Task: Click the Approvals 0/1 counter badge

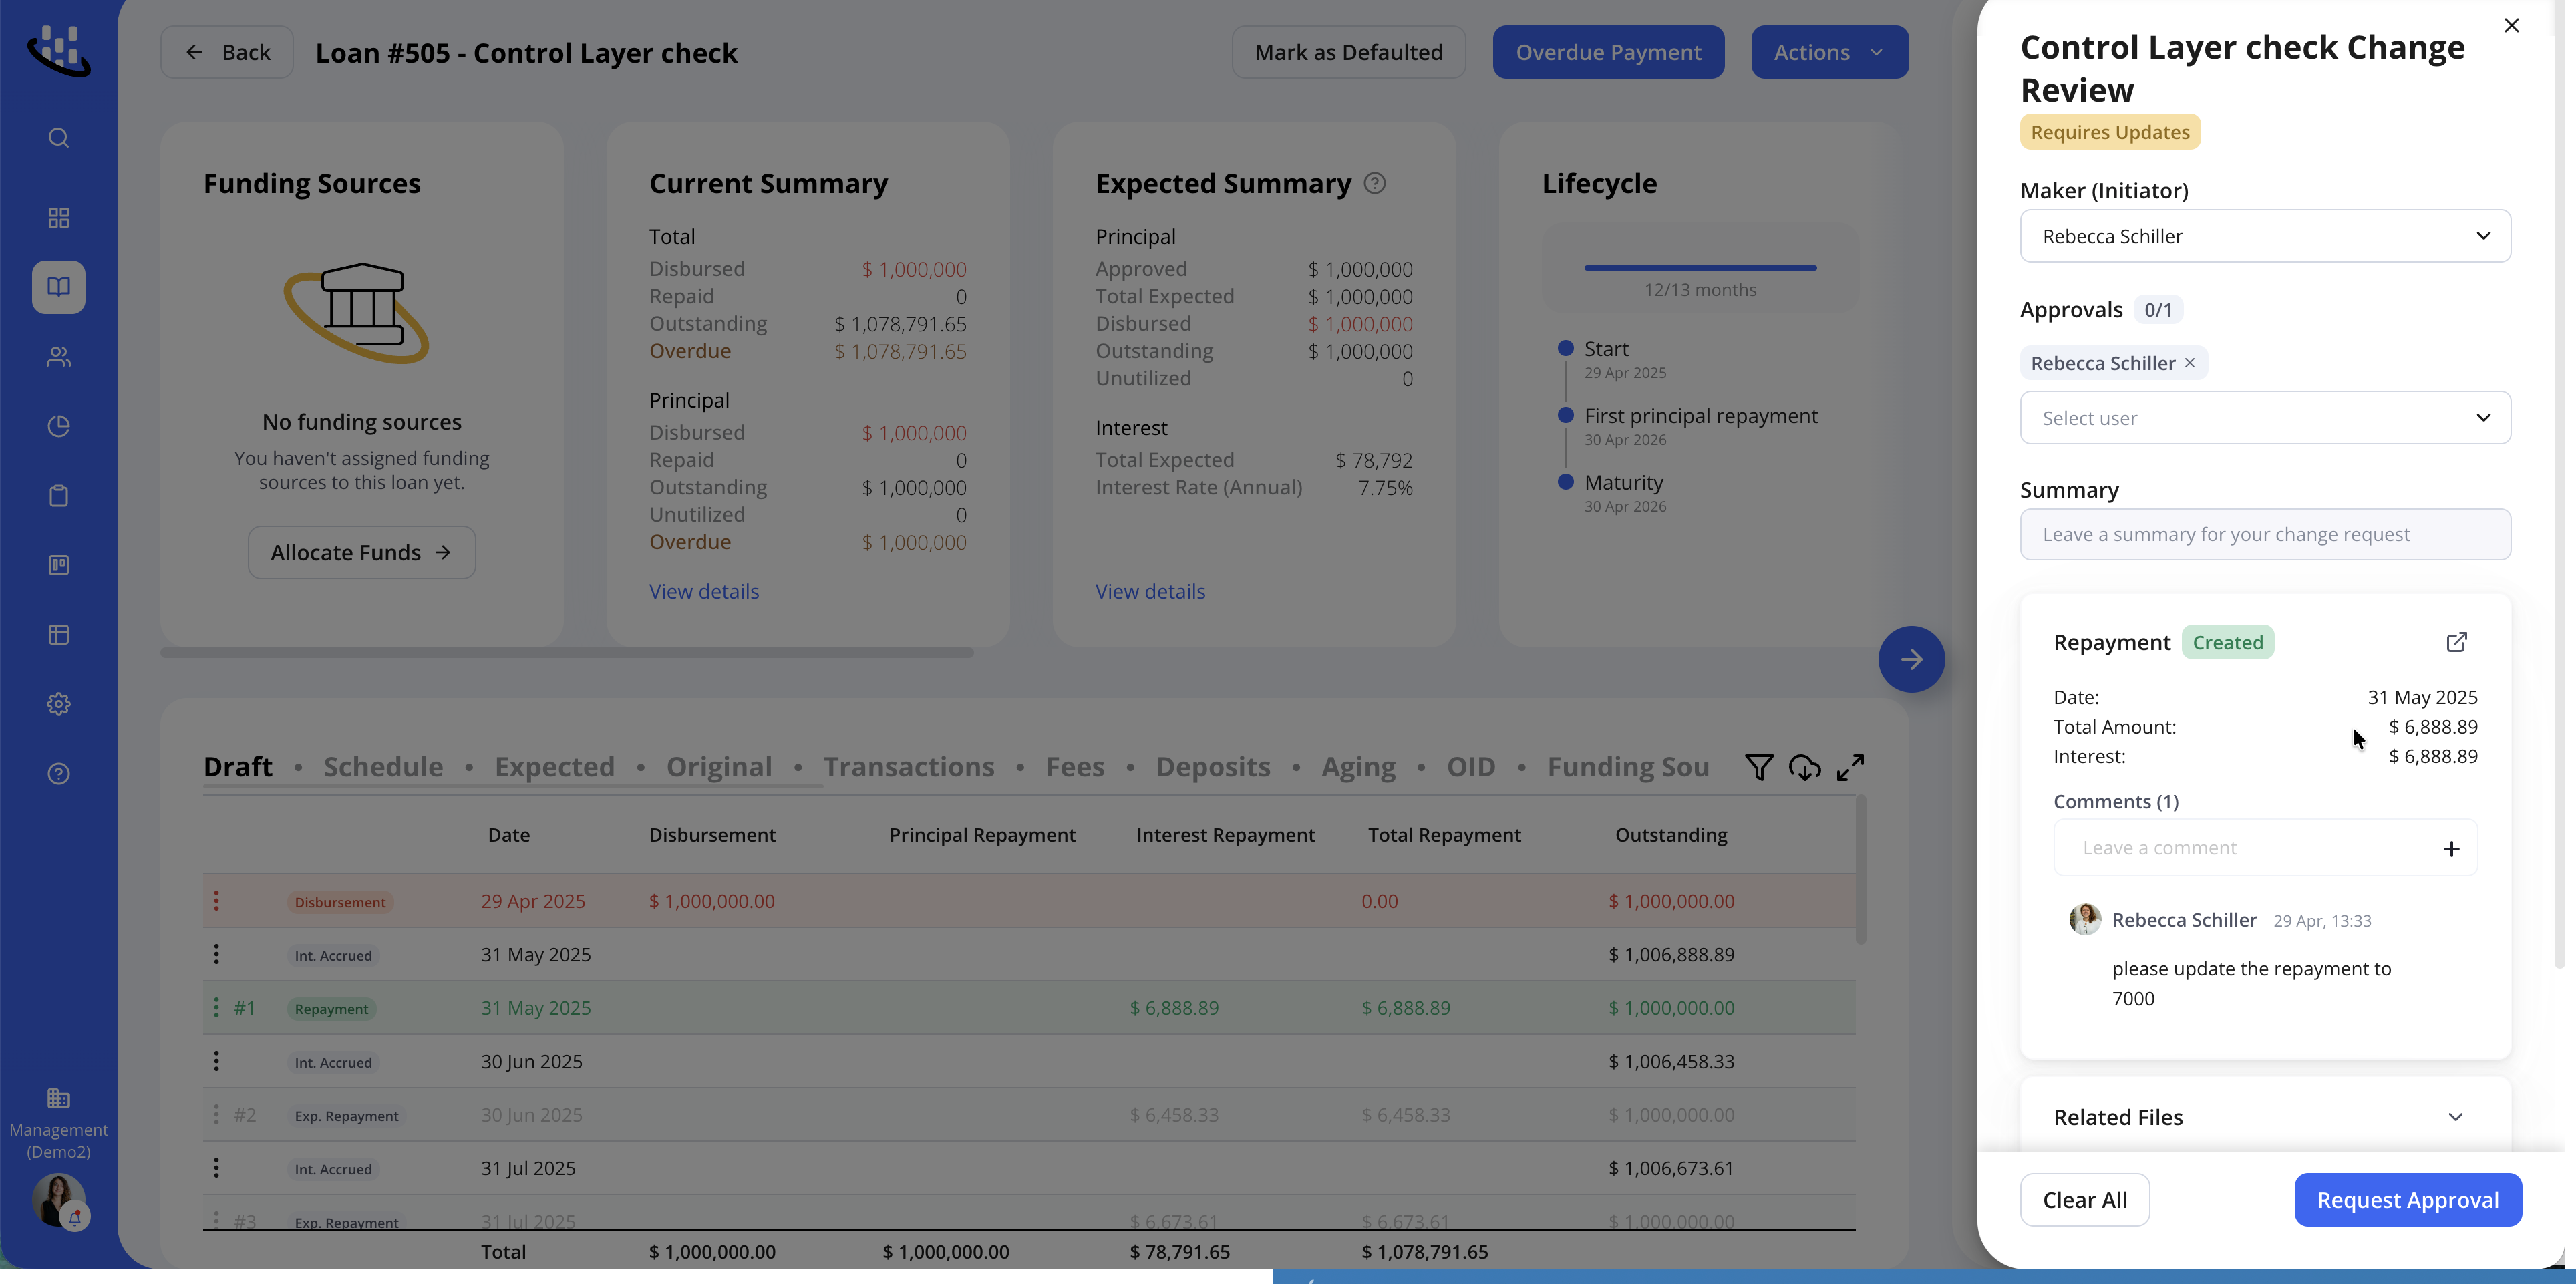Action: 2158,310
